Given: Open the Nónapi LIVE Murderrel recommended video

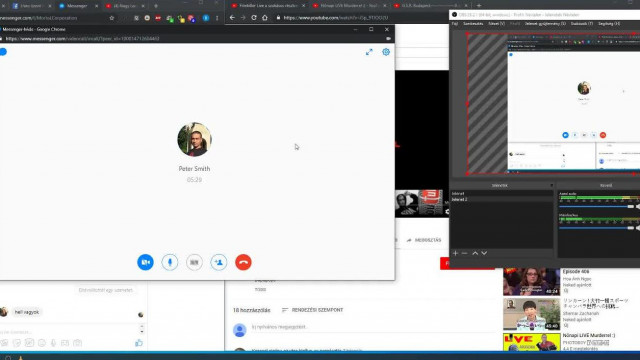Looking at the screenshot, I should (x=531, y=342).
